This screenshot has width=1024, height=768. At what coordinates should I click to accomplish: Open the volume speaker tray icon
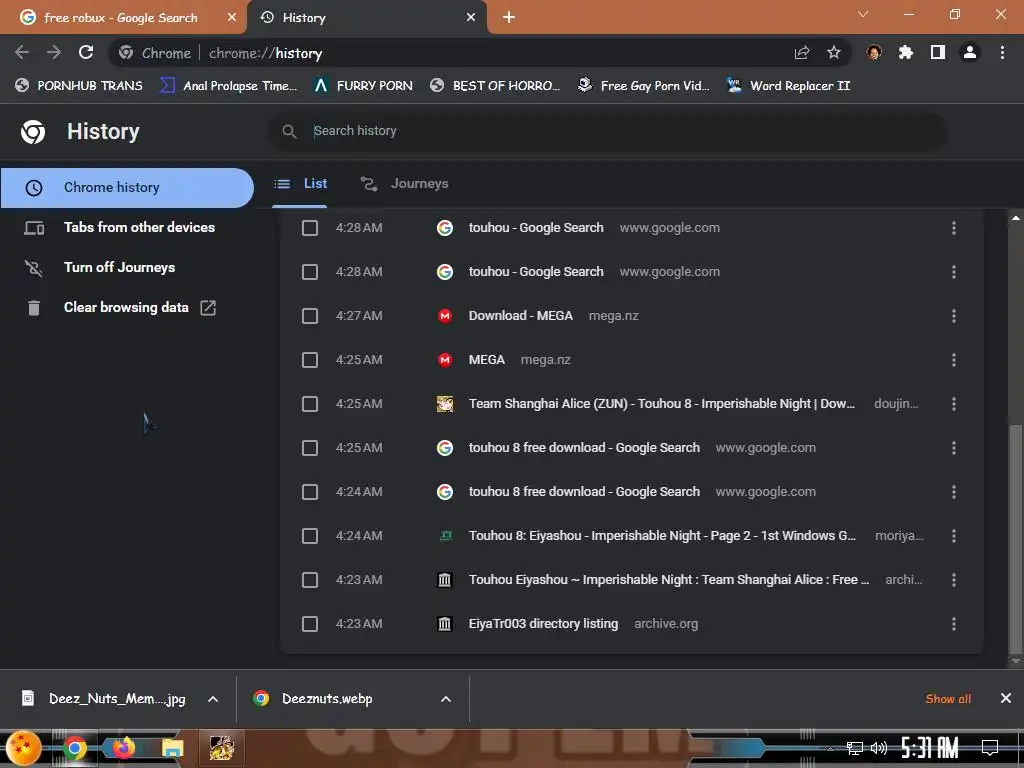pyautogui.click(x=879, y=748)
